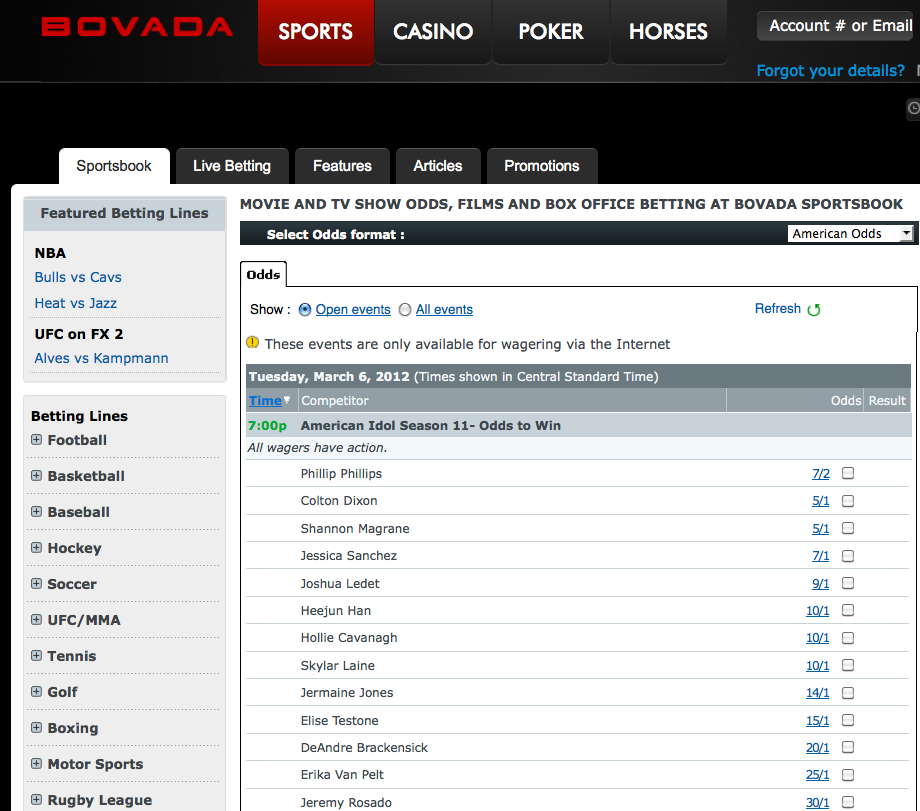This screenshot has width=920, height=811.
Task: Switch to the Sportsbook tab
Action: point(114,166)
